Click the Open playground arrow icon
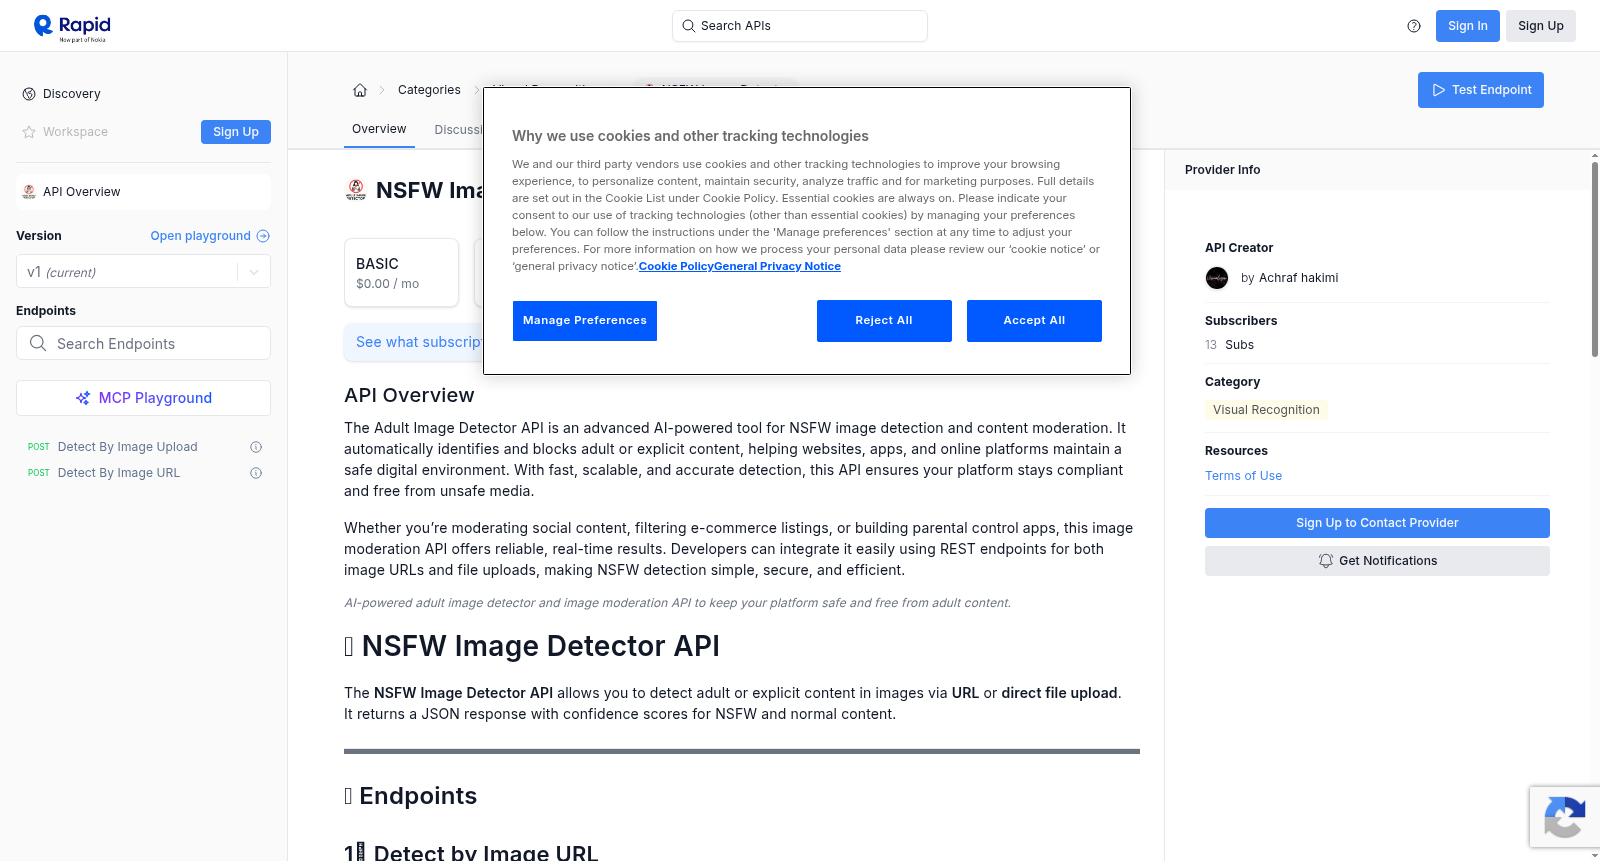 tap(263, 236)
